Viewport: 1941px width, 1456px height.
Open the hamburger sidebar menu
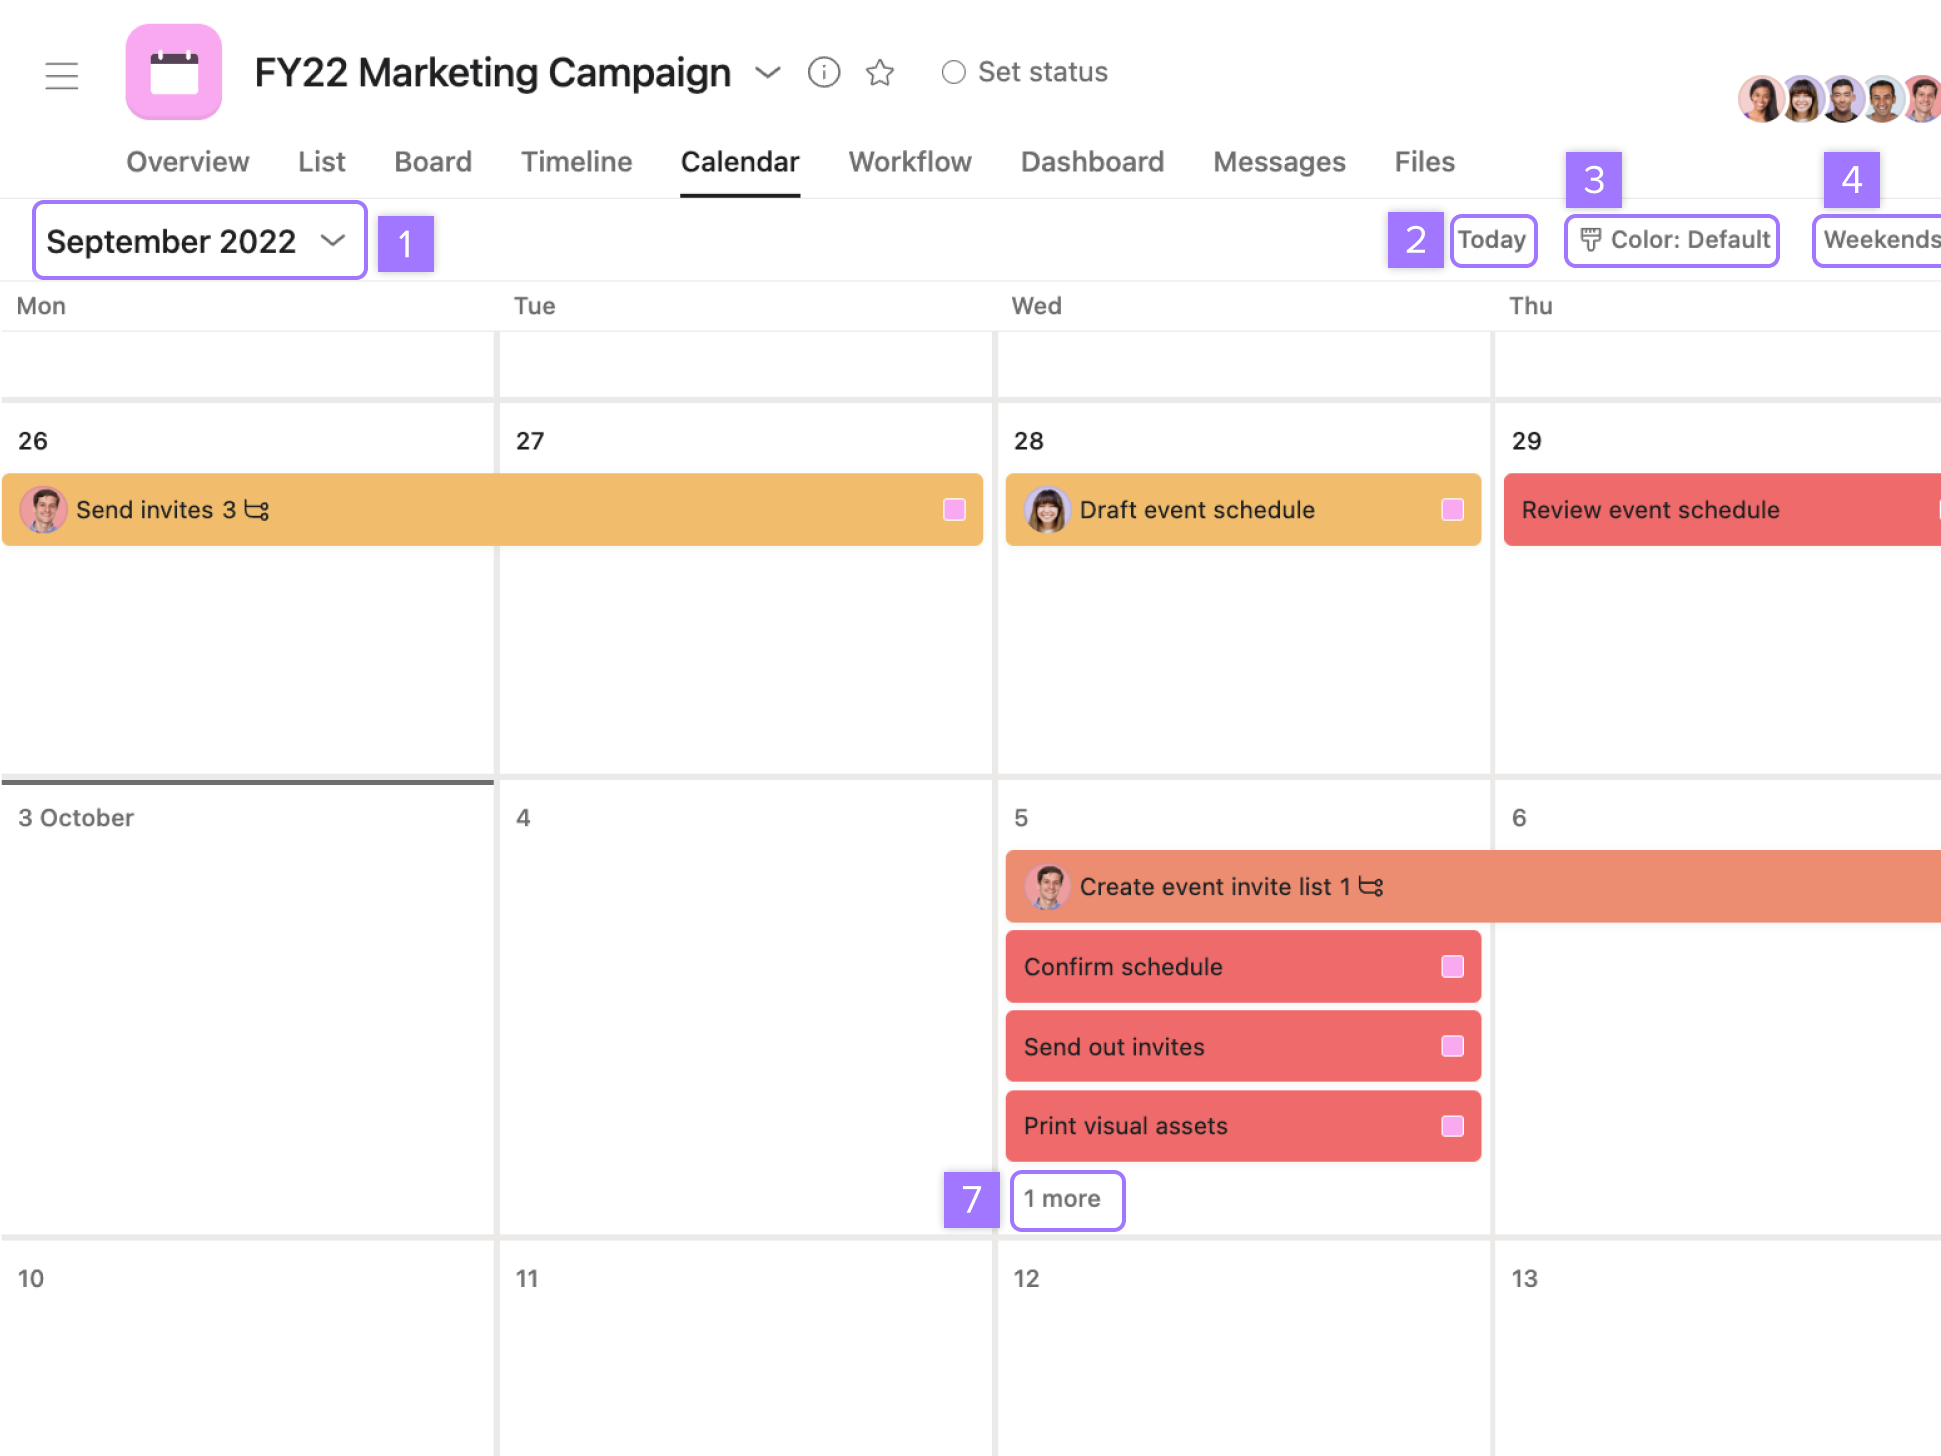pyautogui.click(x=62, y=75)
